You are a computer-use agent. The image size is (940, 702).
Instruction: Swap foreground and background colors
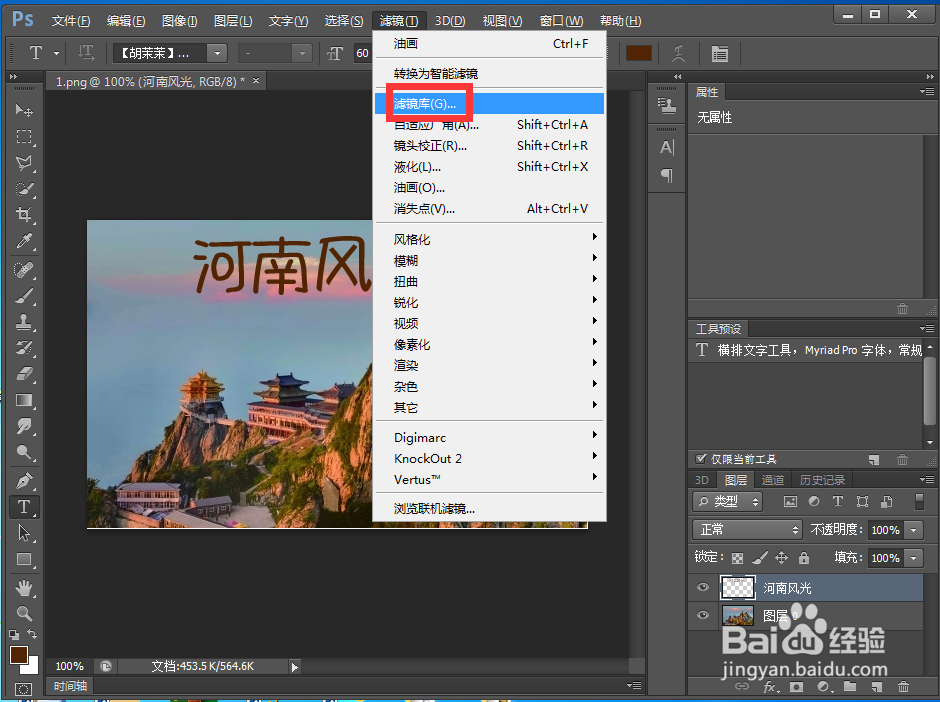tap(32, 634)
